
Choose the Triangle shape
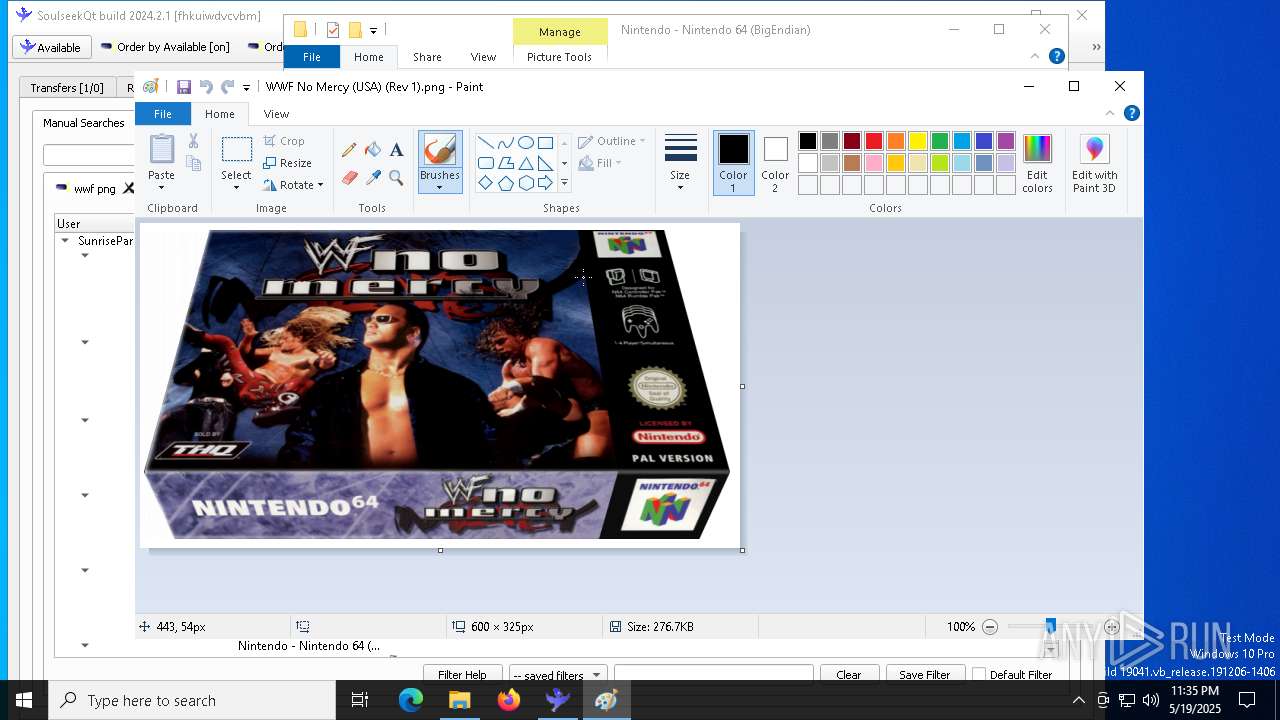(x=525, y=163)
